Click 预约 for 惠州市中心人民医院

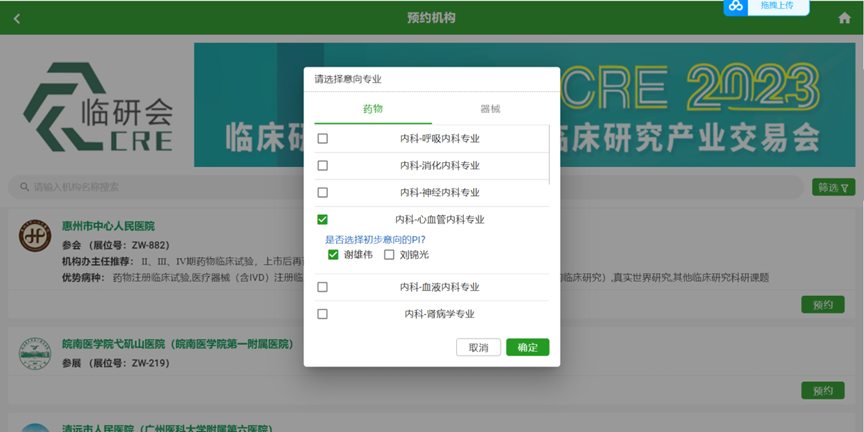(823, 304)
